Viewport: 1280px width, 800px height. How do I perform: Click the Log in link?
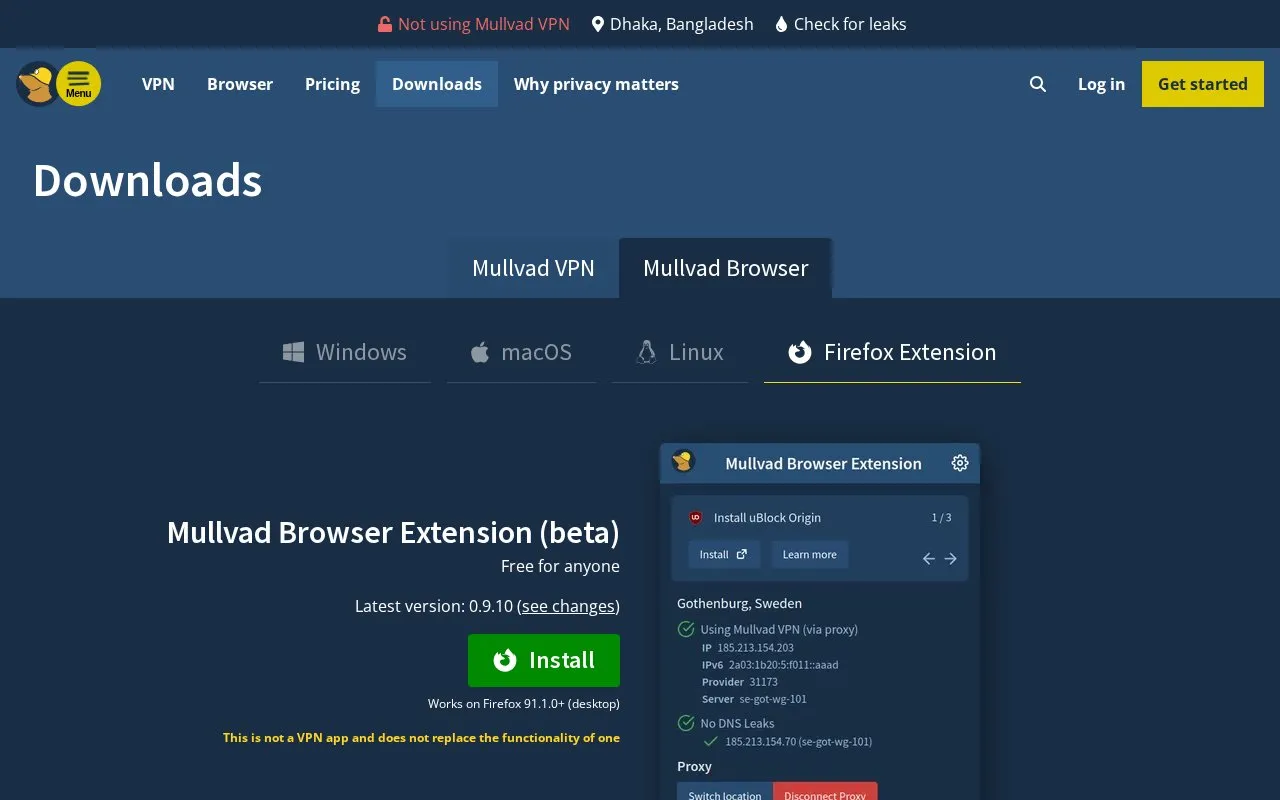click(x=1101, y=84)
